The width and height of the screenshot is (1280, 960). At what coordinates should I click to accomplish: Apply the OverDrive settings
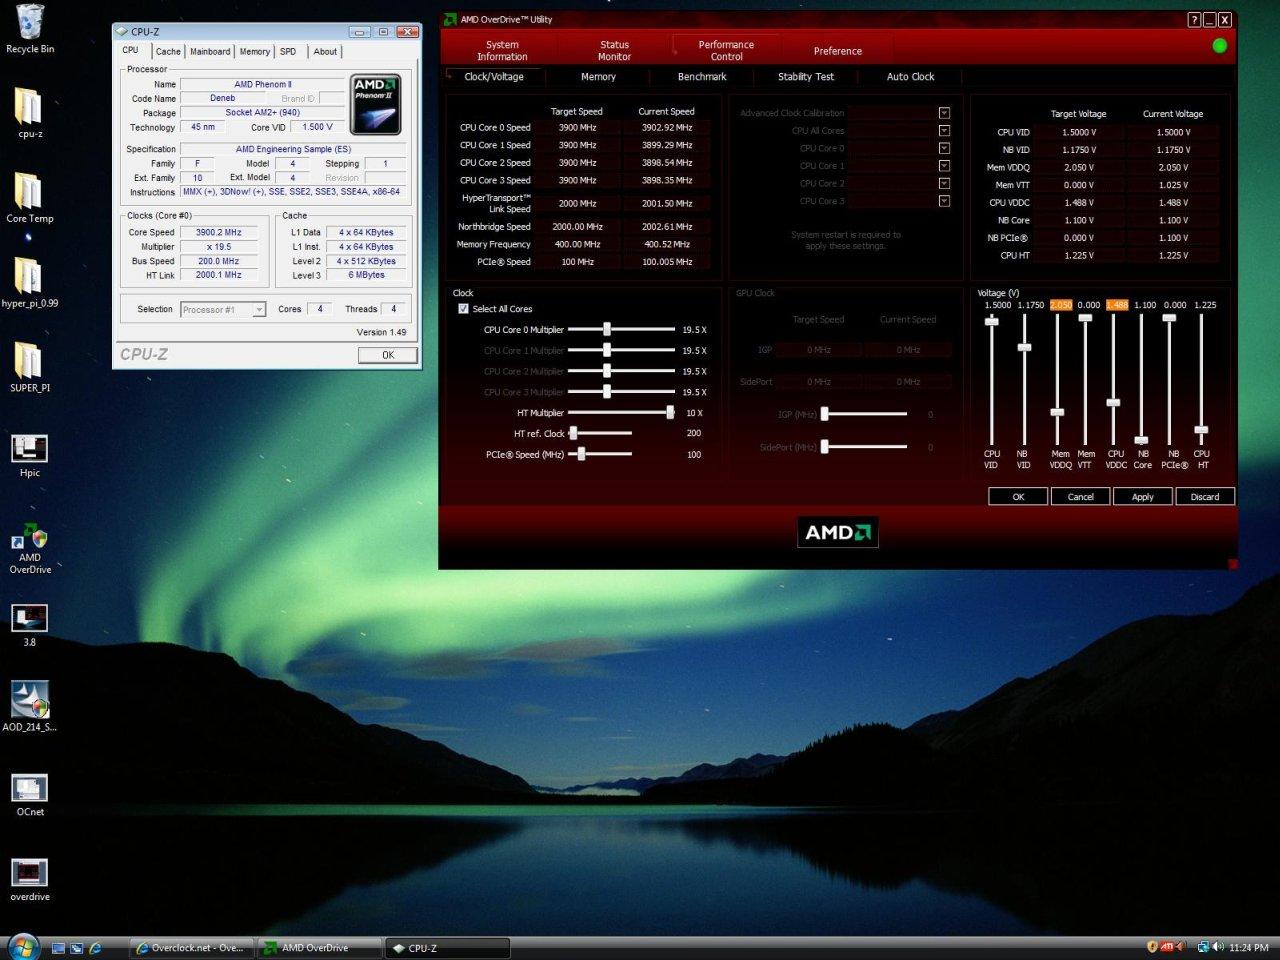pyautogui.click(x=1142, y=497)
